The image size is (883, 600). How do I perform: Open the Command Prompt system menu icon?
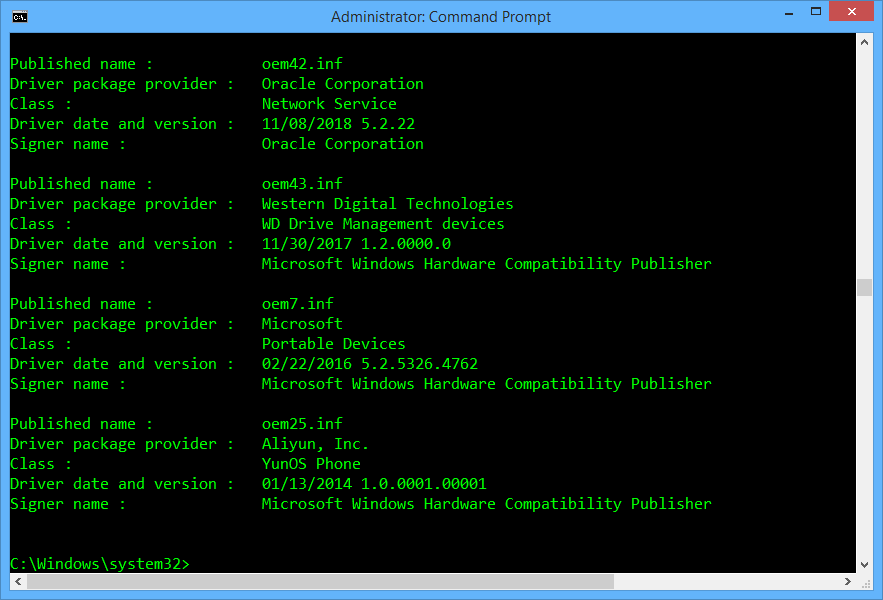coord(20,17)
